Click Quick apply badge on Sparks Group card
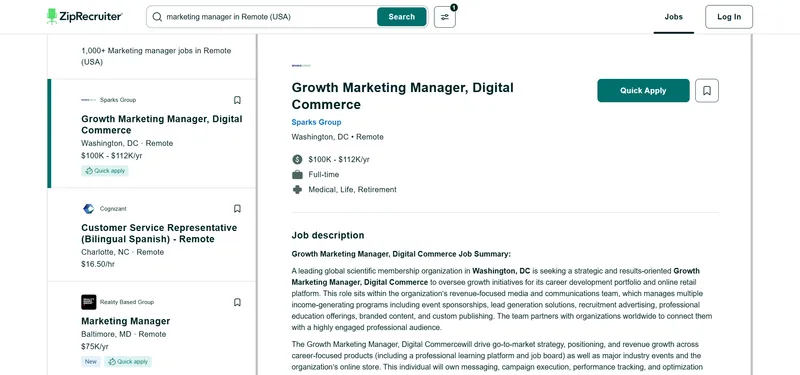Viewport: 800px width, 375px height. coord(105,171)
